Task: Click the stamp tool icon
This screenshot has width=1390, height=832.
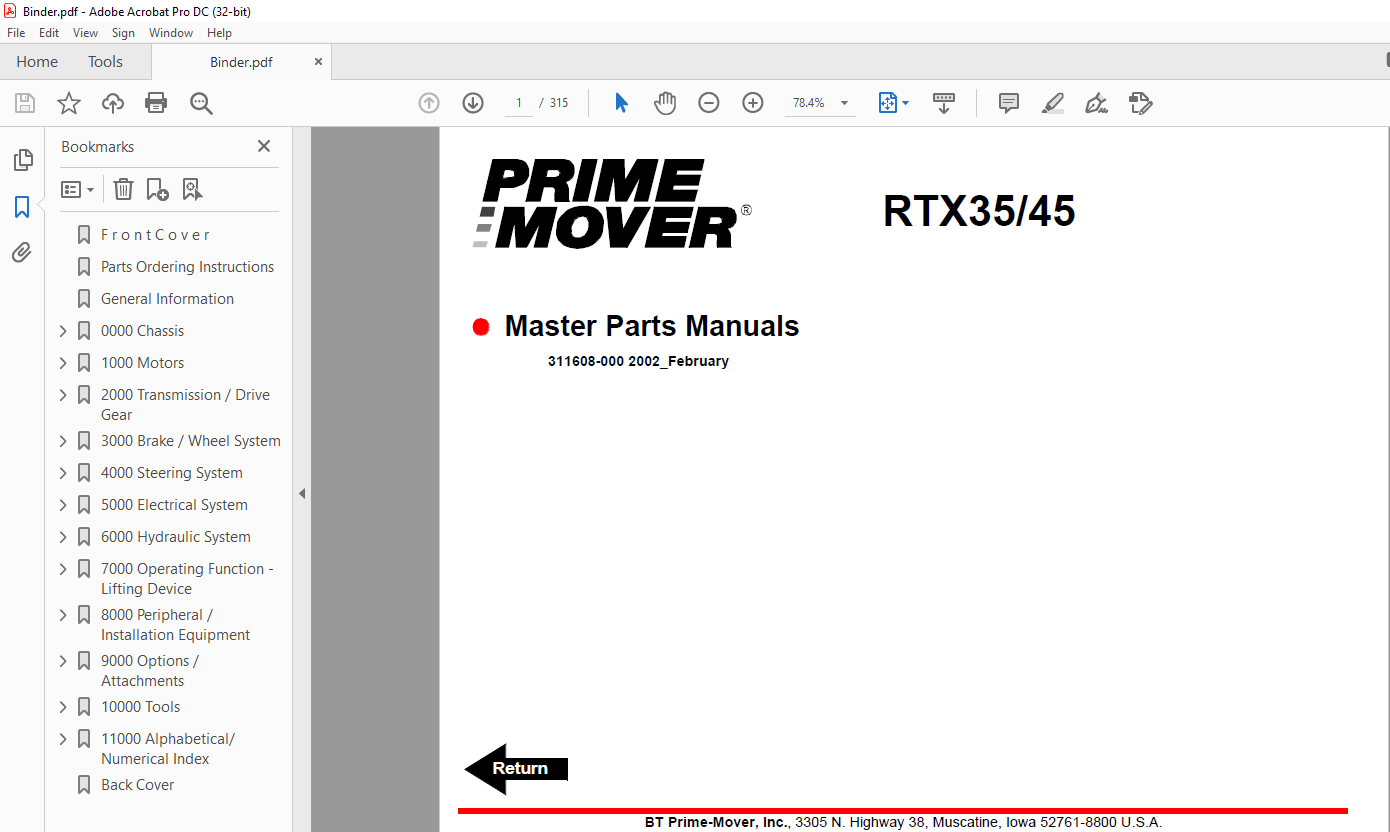Action: click(1140, 103)
